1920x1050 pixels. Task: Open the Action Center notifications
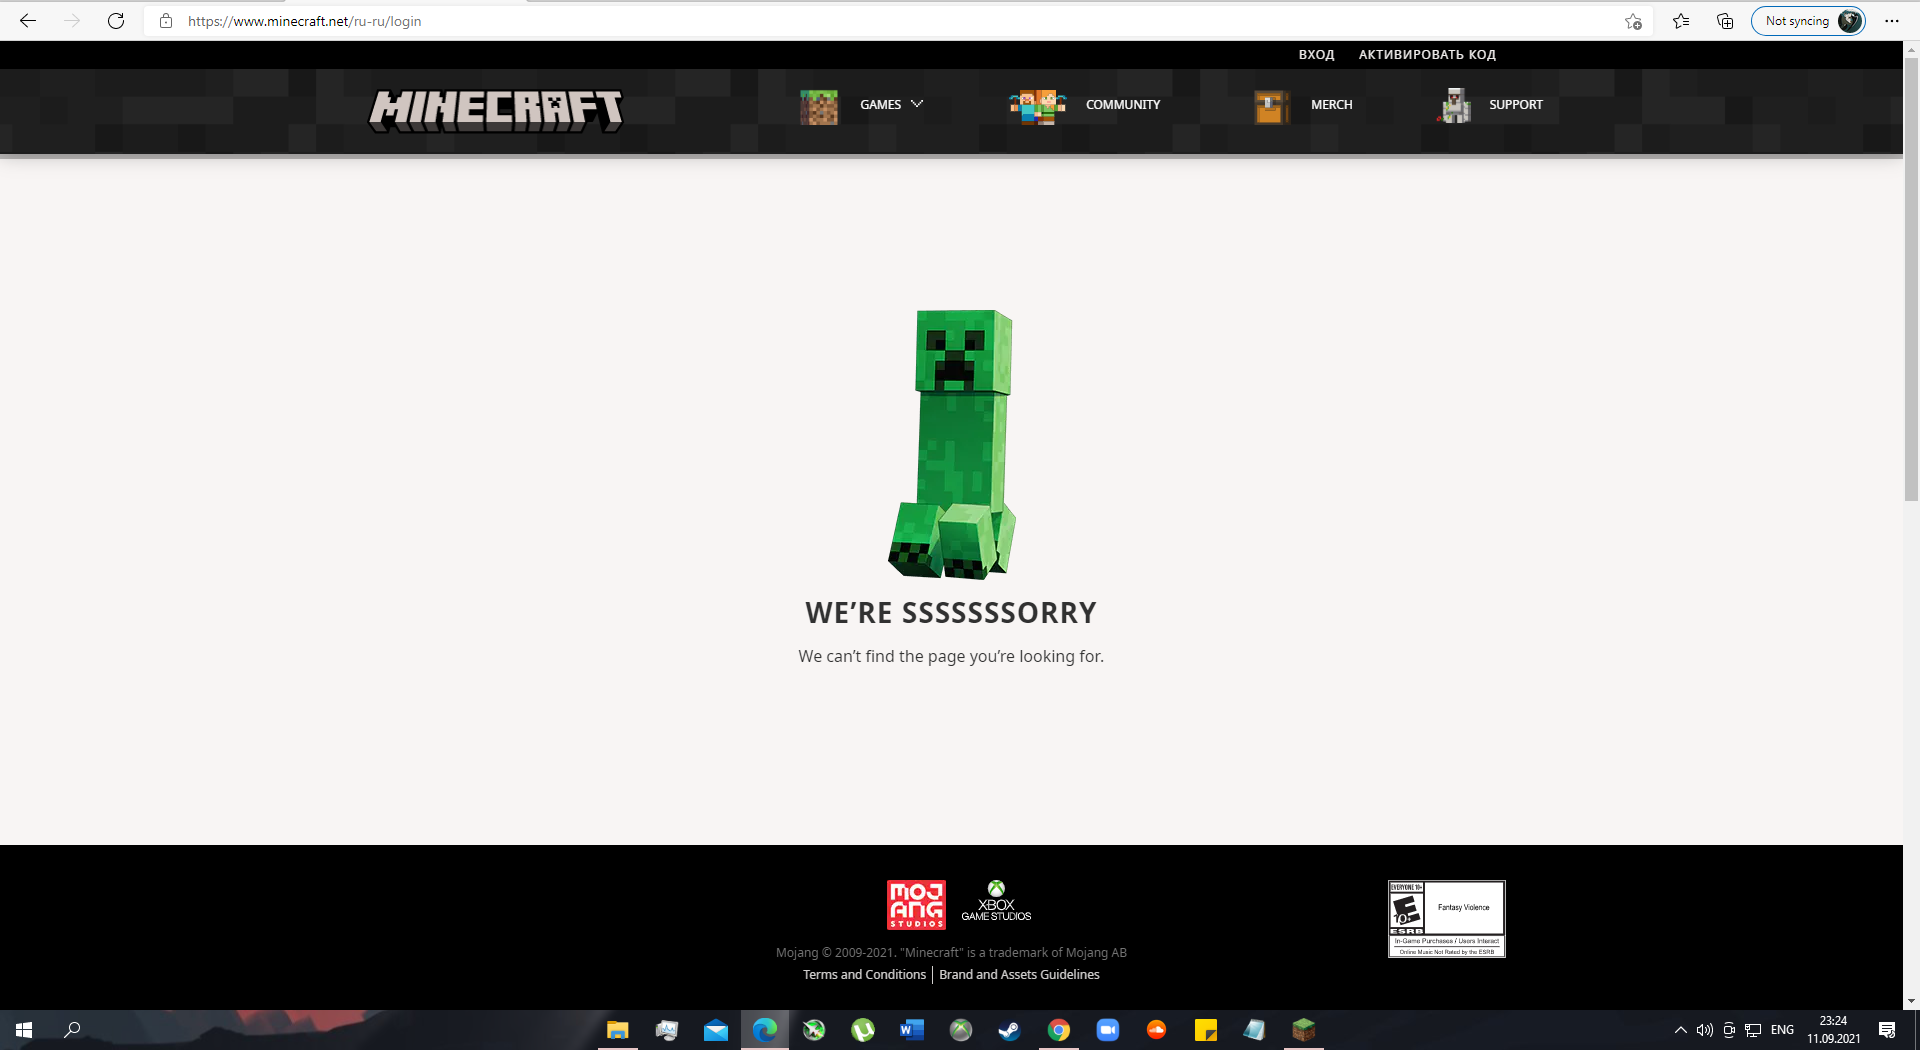(1887, 1030)
